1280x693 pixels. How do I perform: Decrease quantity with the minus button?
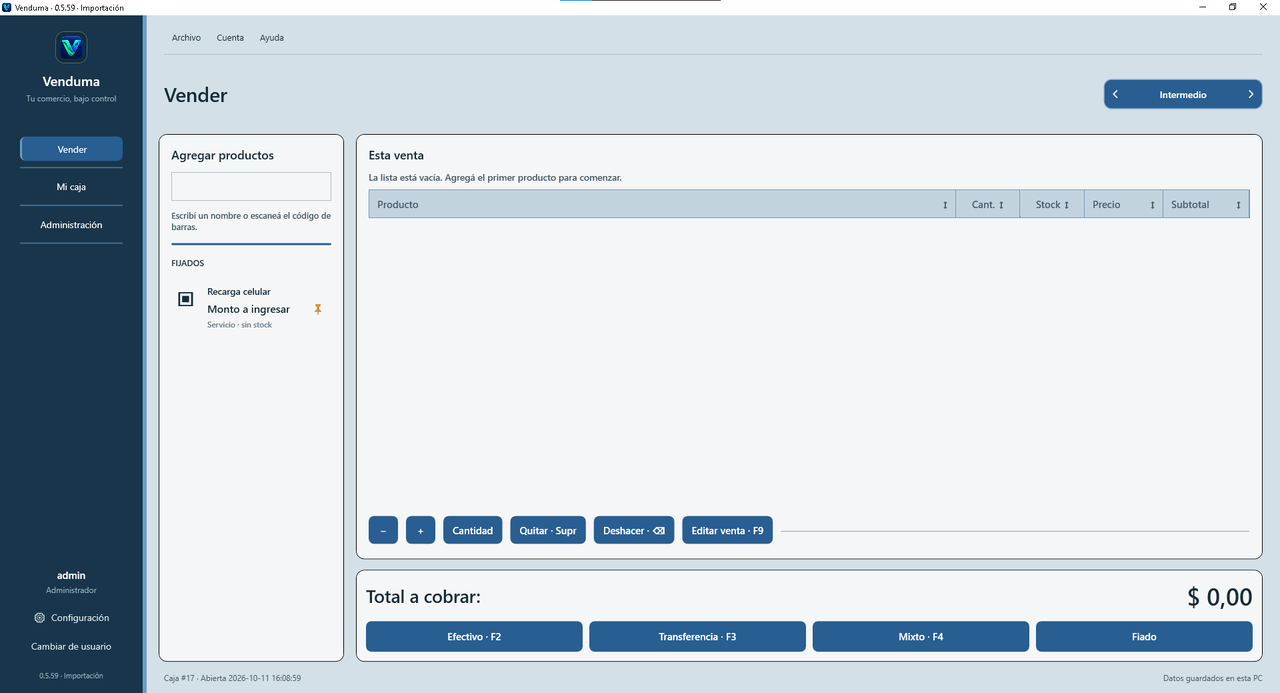point(383,530)
